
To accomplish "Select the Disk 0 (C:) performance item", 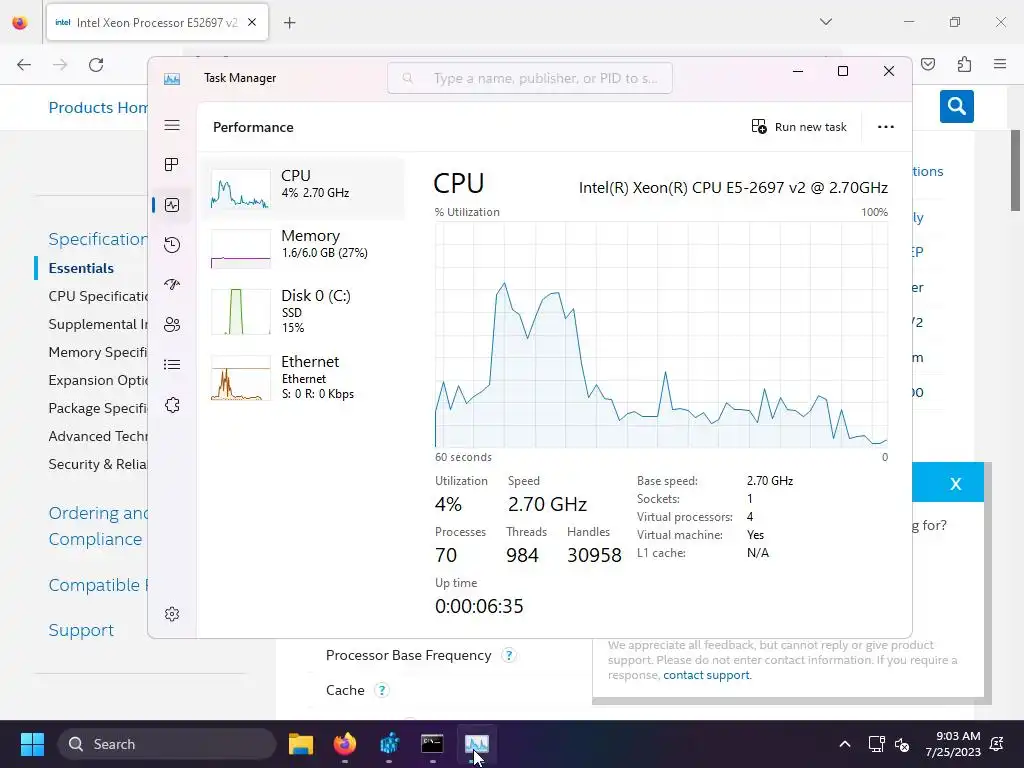I will coord(304,312).
